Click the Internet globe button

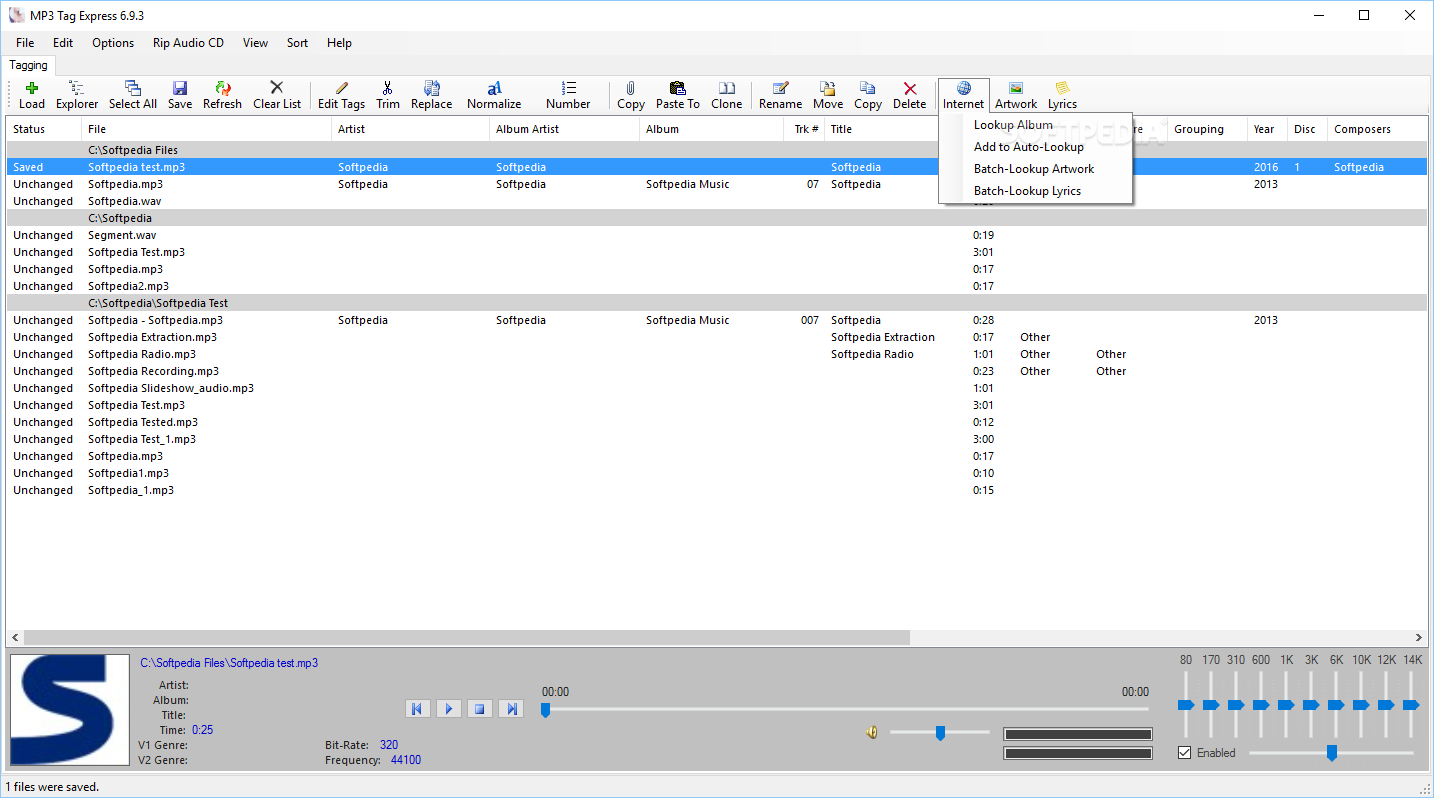[x=964, y=95]
